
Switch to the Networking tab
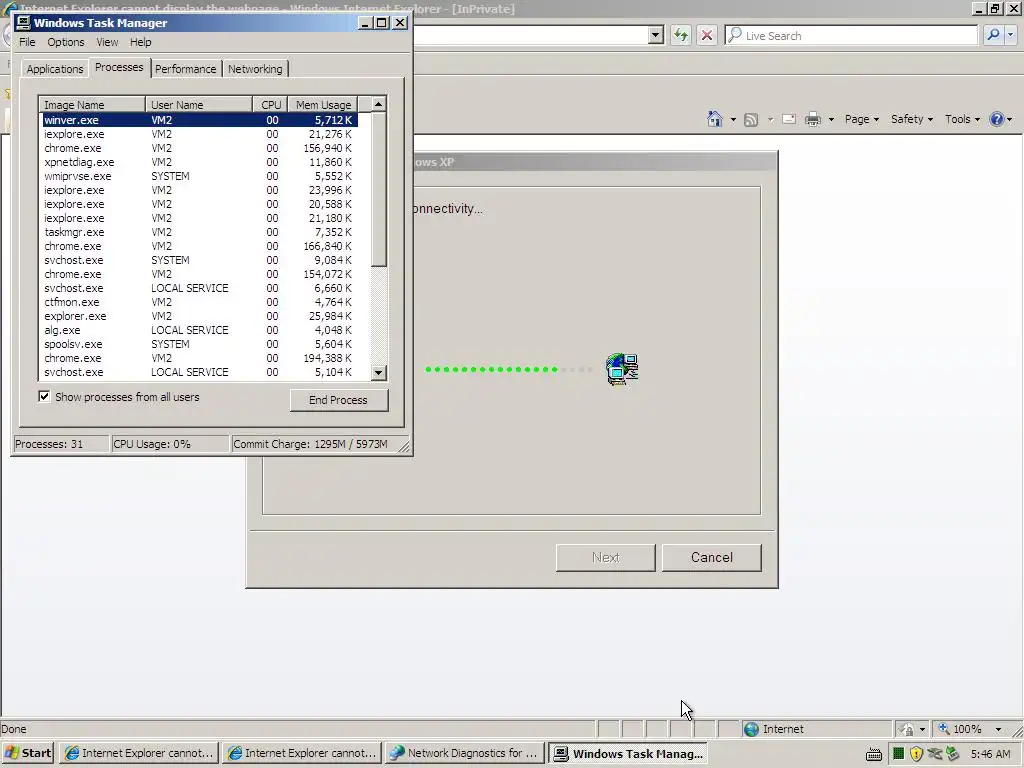255,69
